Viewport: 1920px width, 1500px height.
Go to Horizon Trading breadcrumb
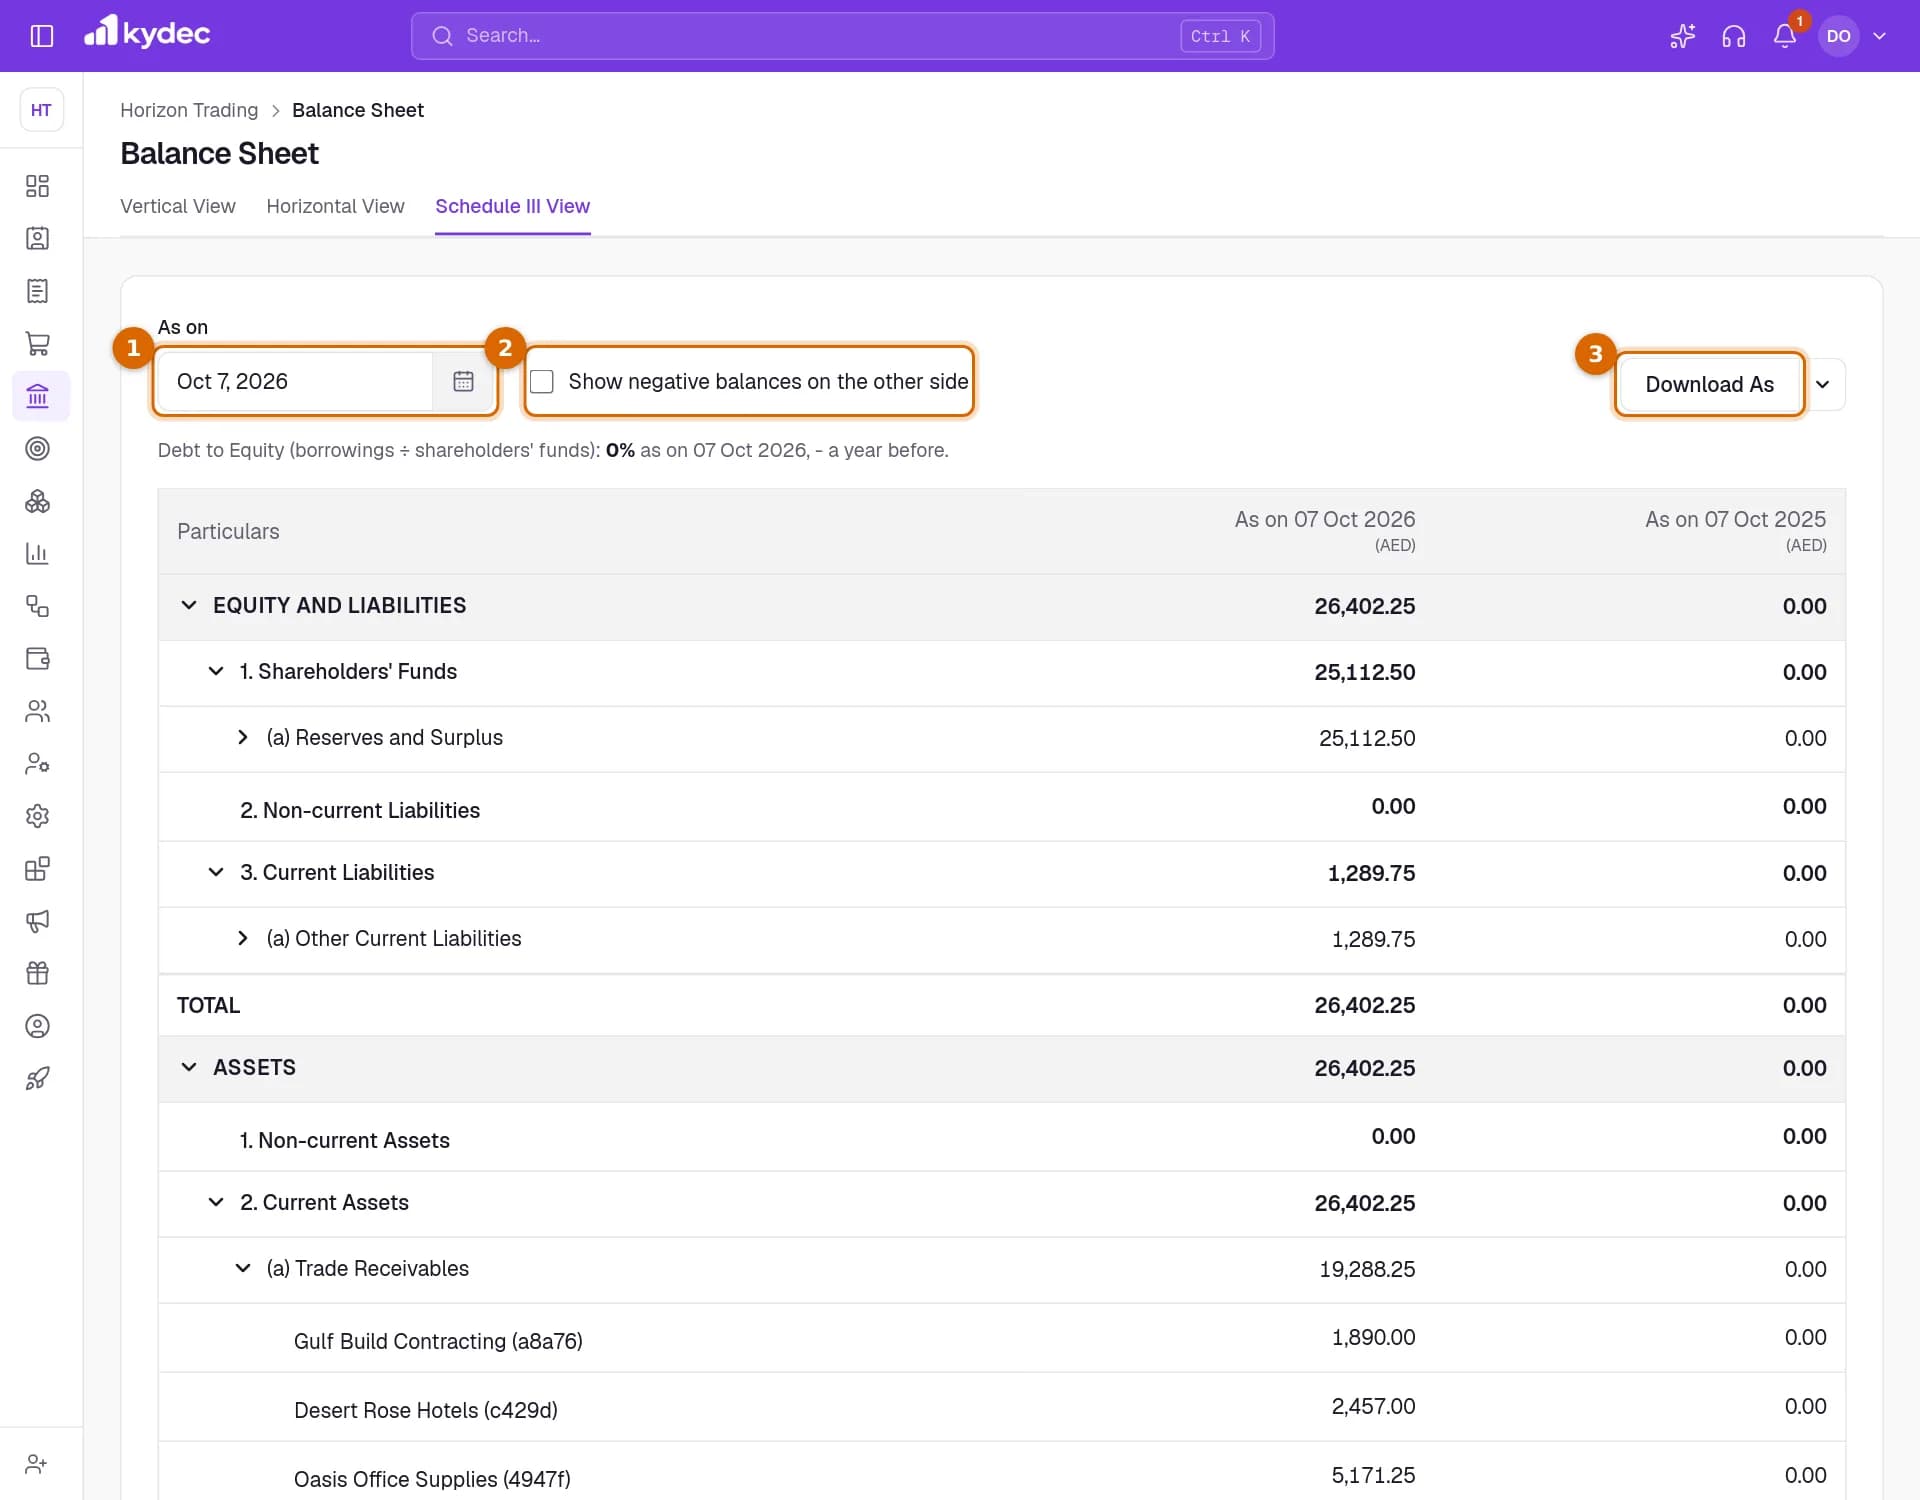point(189,110)
